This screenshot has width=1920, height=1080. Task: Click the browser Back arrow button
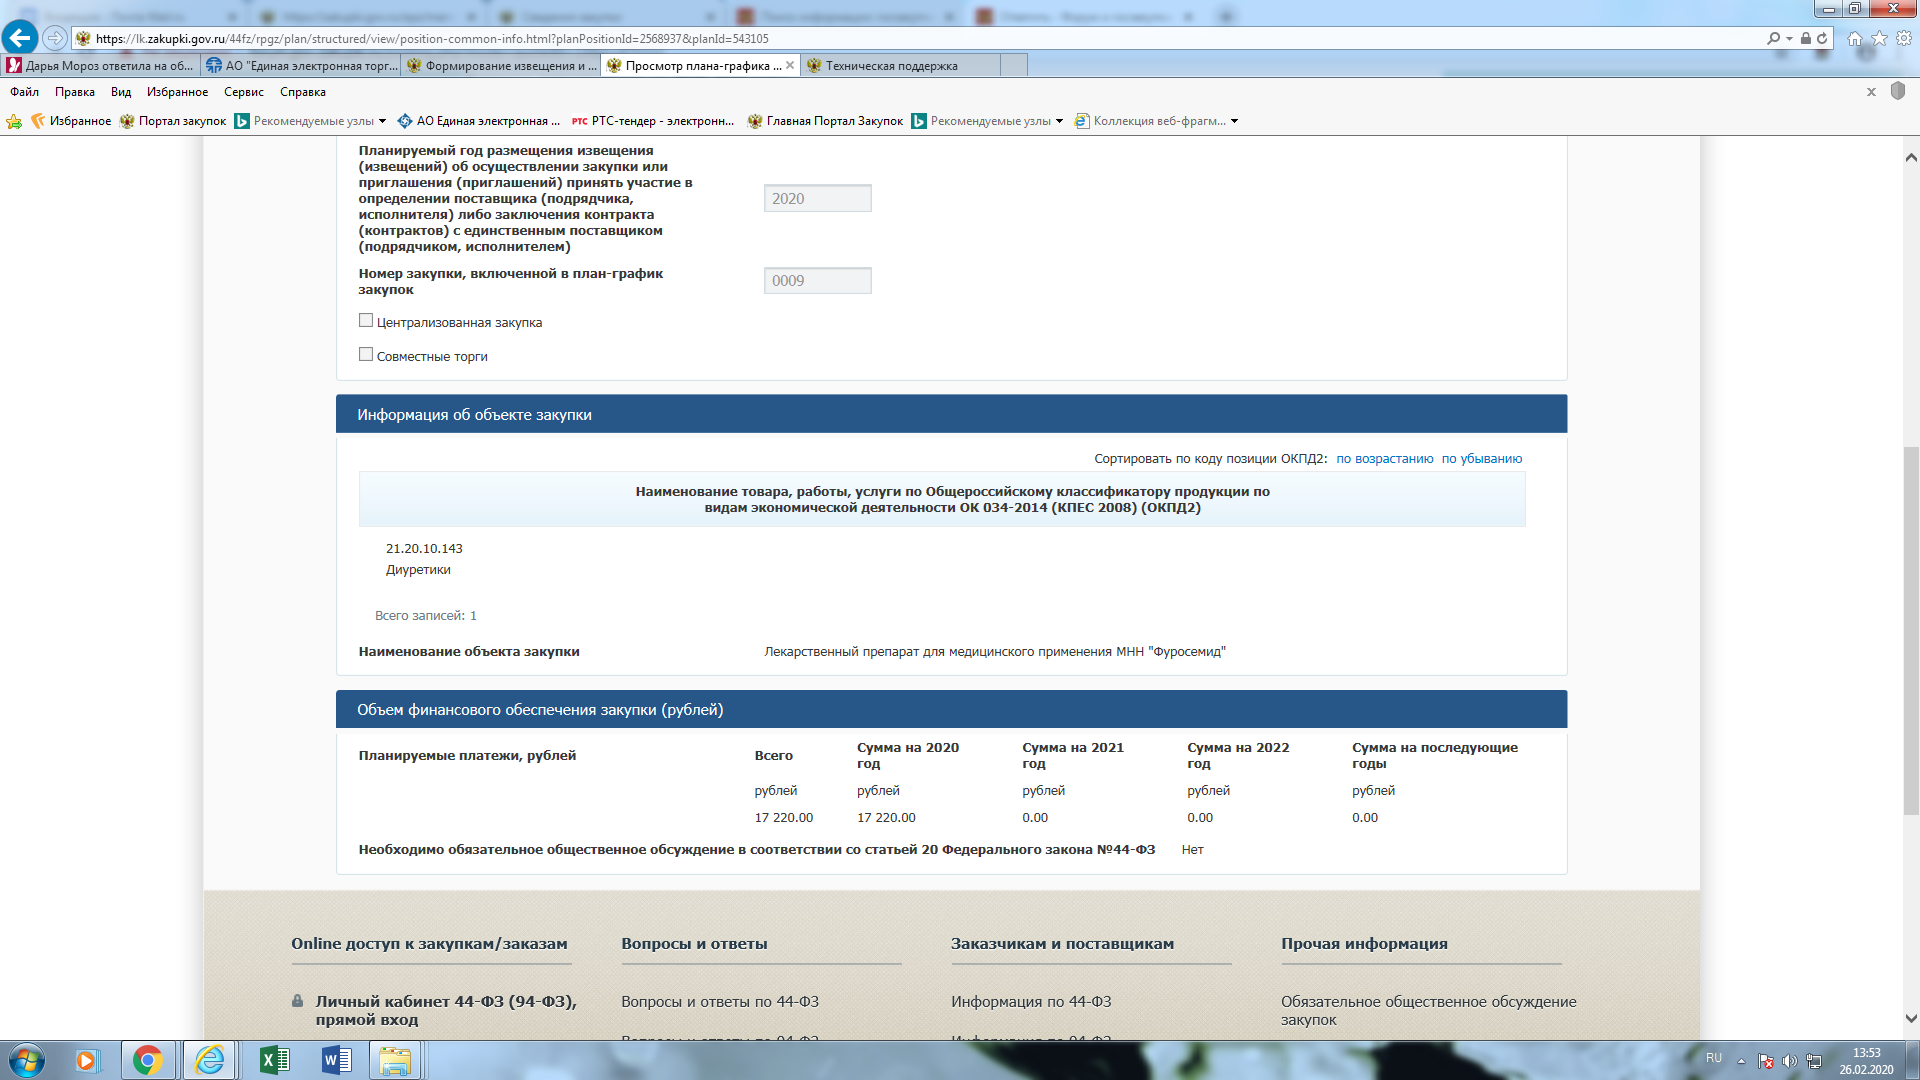click(x=19, y=38)
